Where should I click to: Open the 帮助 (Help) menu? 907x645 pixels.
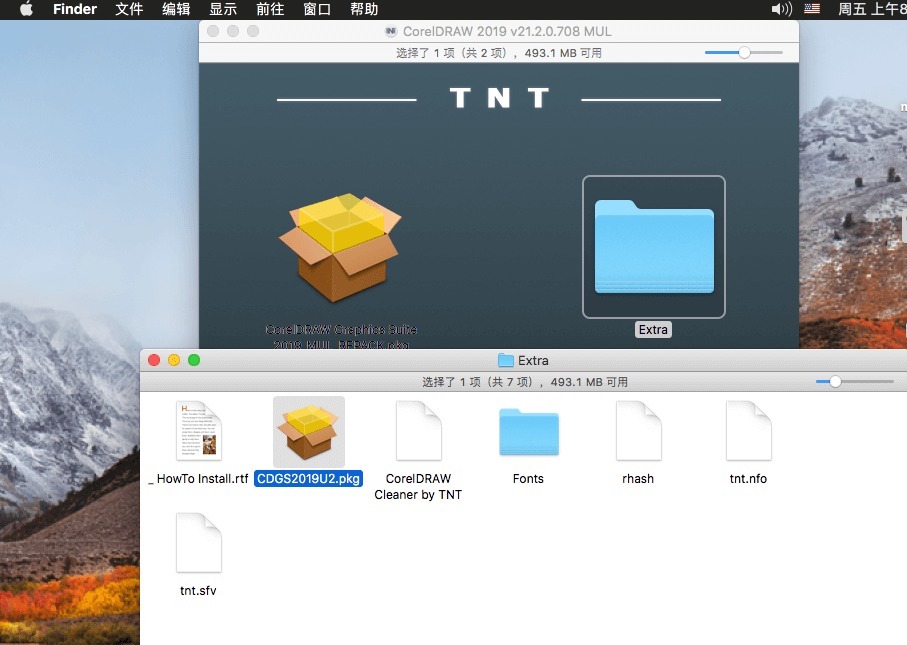coord(364,9)
